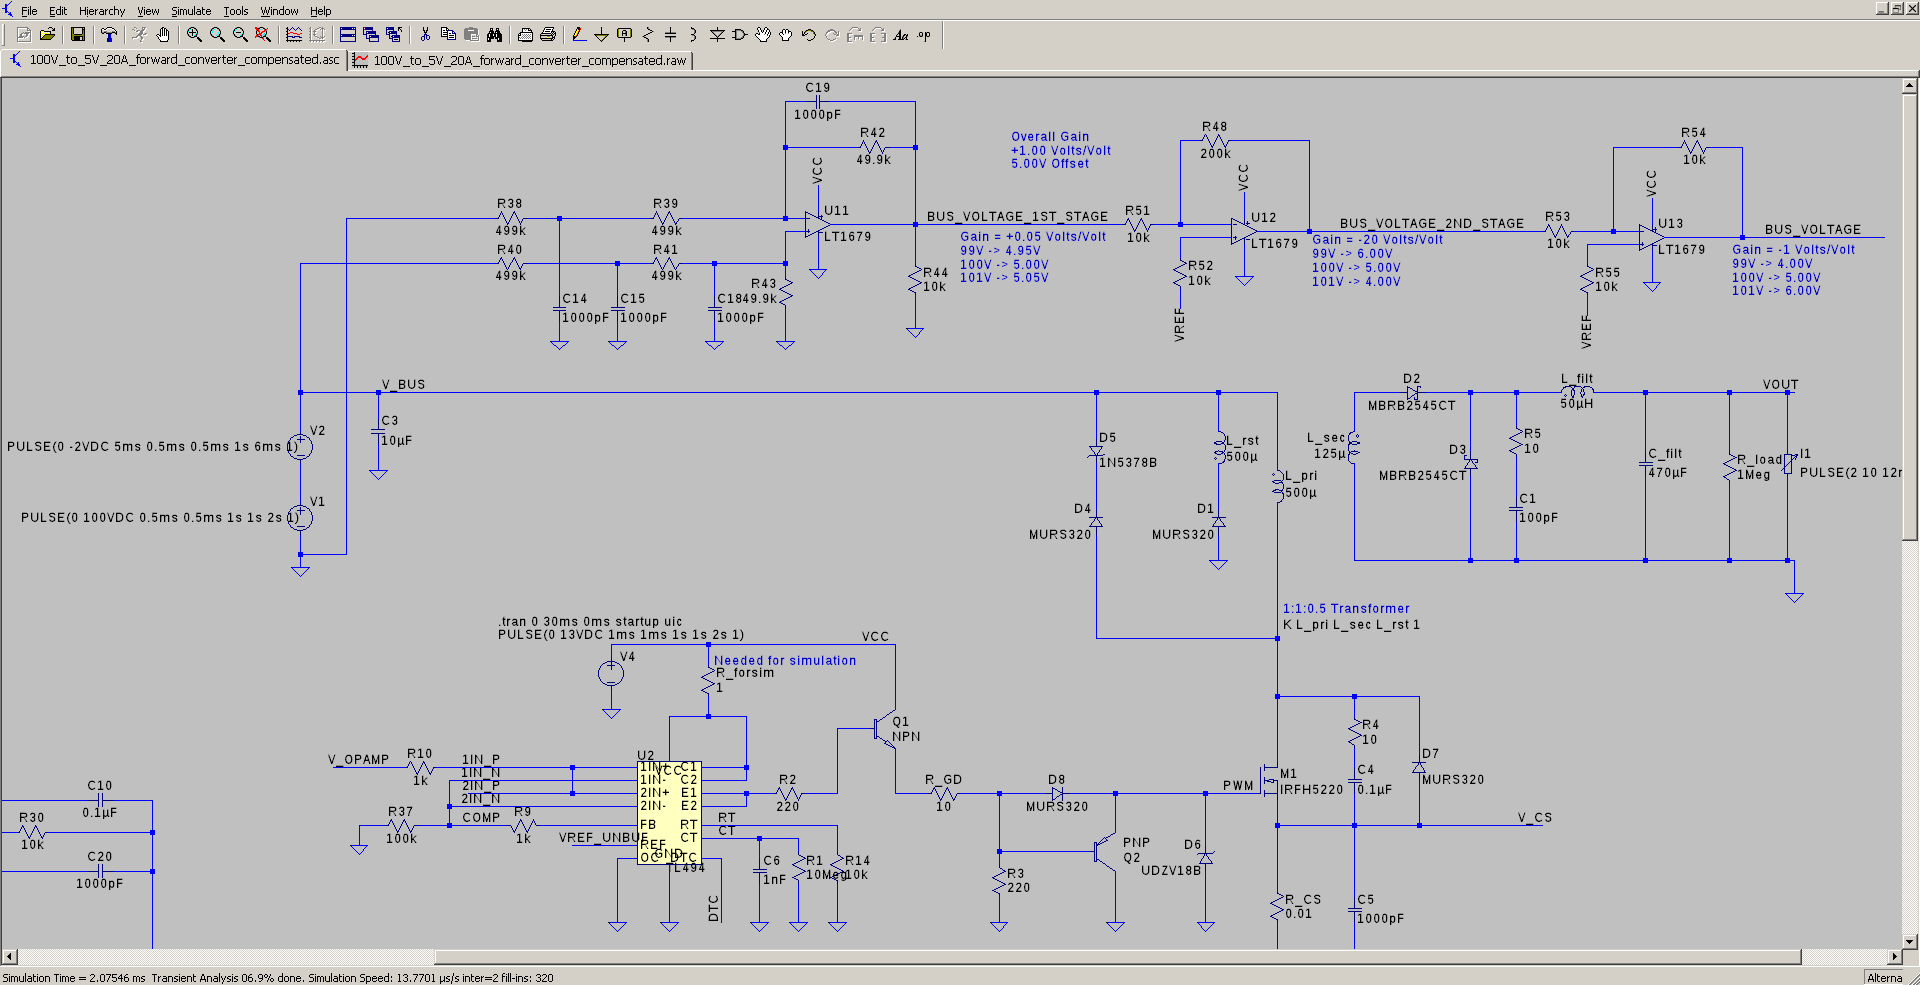This screenshot has width=1920, height=985.
Task: Open the Tools menu
Action: [x=236, y=11]
